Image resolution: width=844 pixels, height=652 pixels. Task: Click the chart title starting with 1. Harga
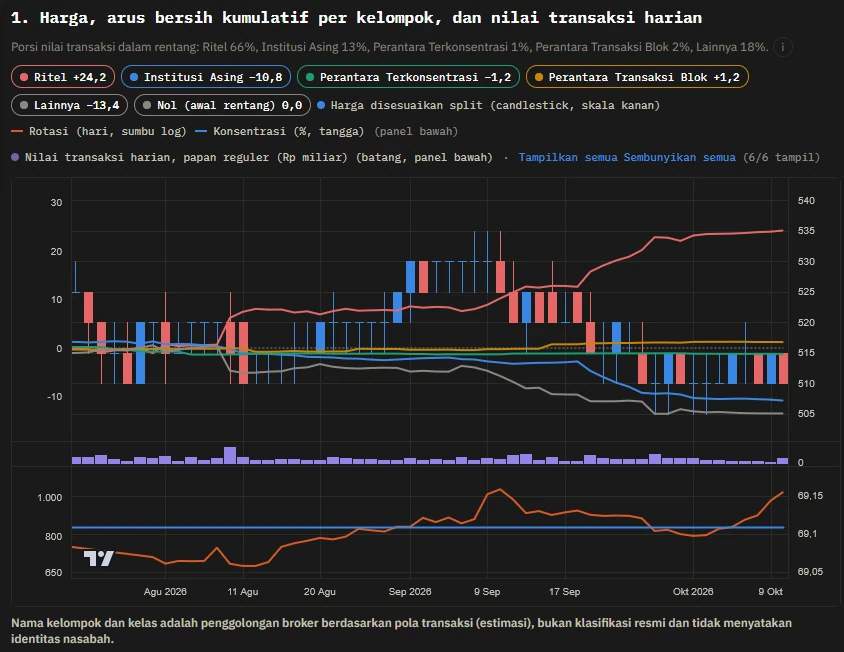pyautogui.click(x=356, y=18)
